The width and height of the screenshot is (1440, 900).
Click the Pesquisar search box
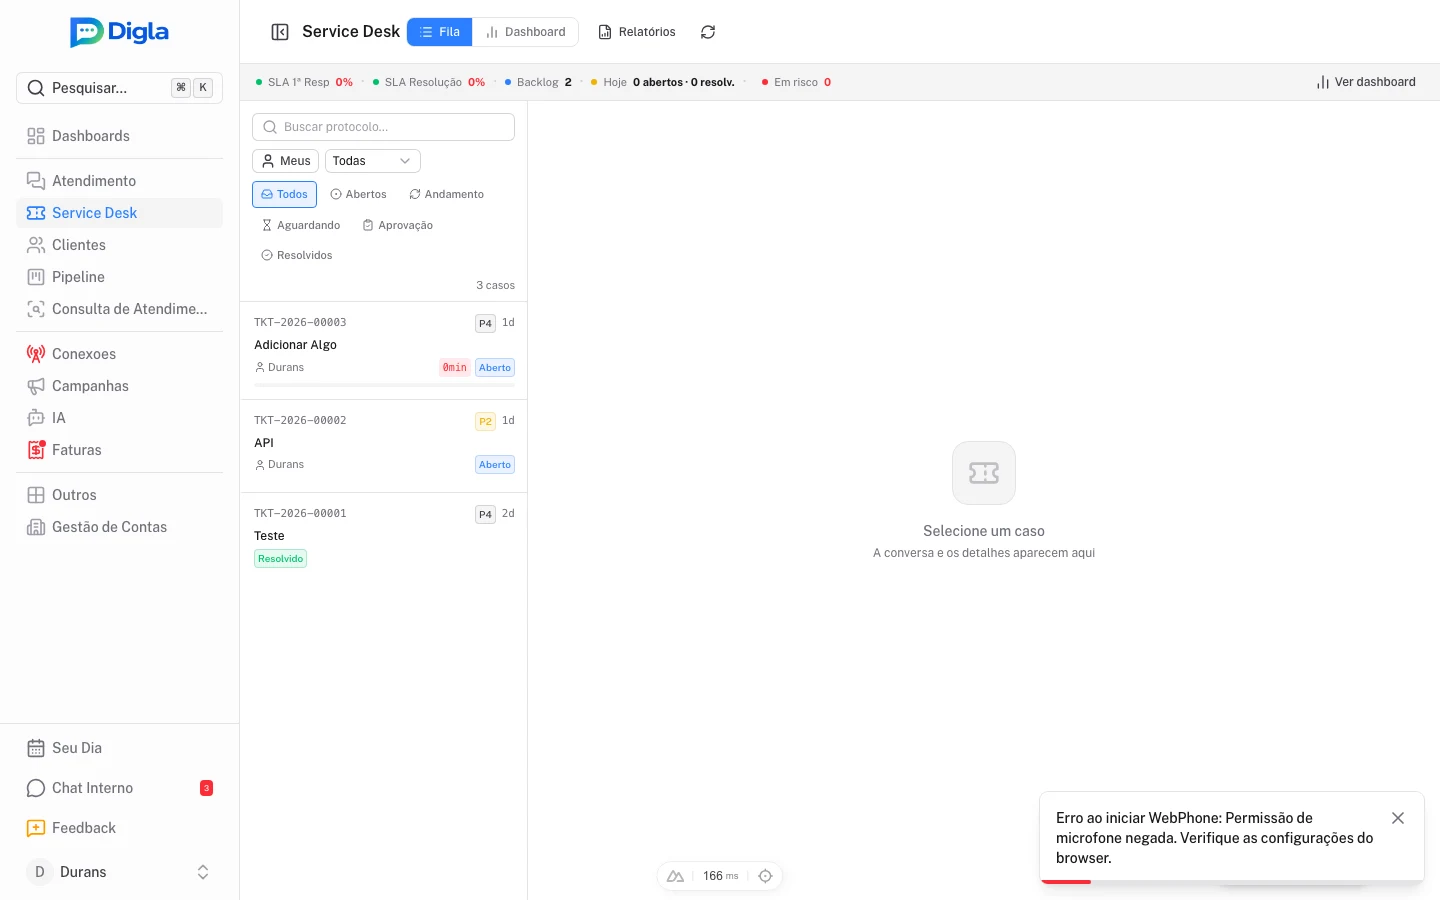click(120, 88)
